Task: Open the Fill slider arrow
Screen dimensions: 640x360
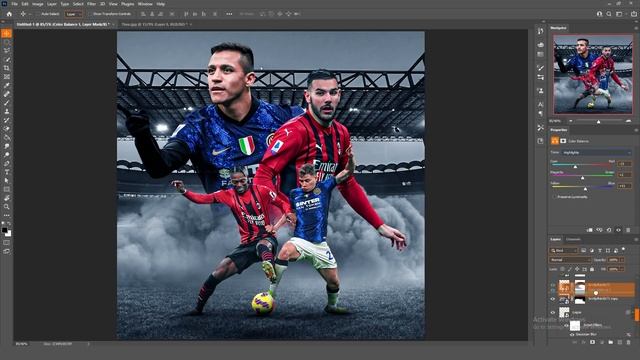Action: click(x=622, y=269)
